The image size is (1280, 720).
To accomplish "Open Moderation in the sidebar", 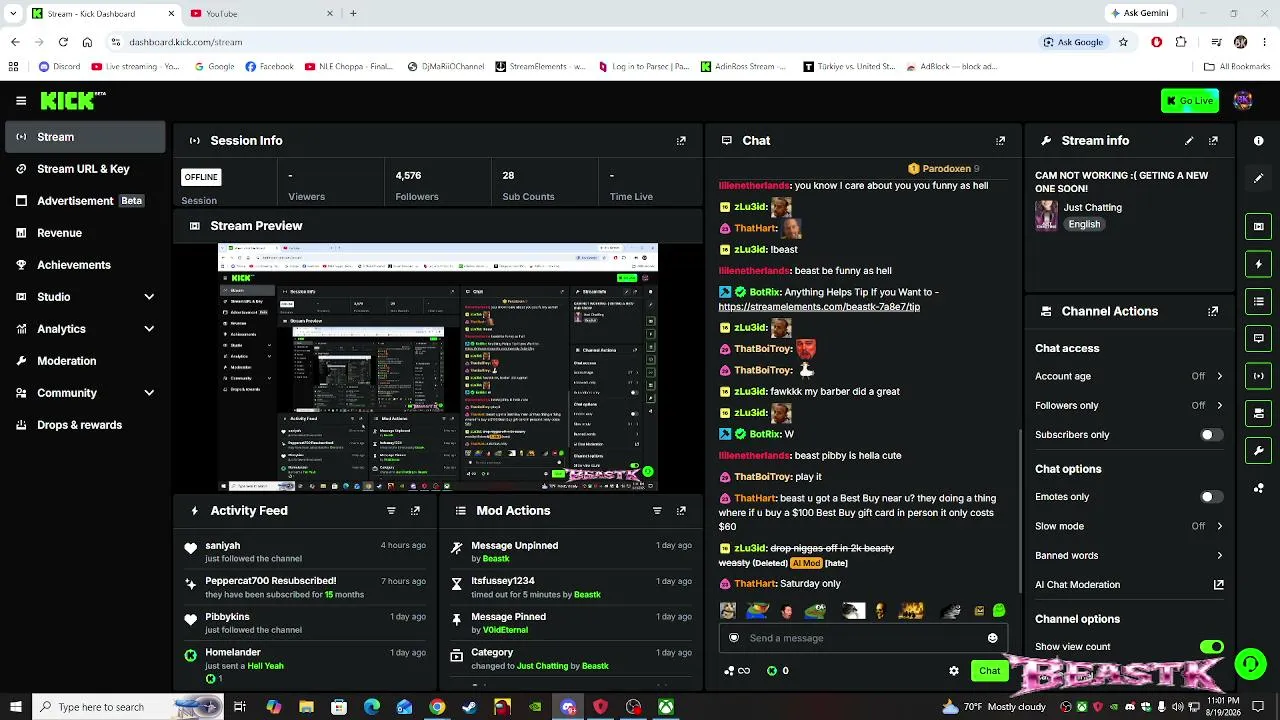I will click(85, 361).
